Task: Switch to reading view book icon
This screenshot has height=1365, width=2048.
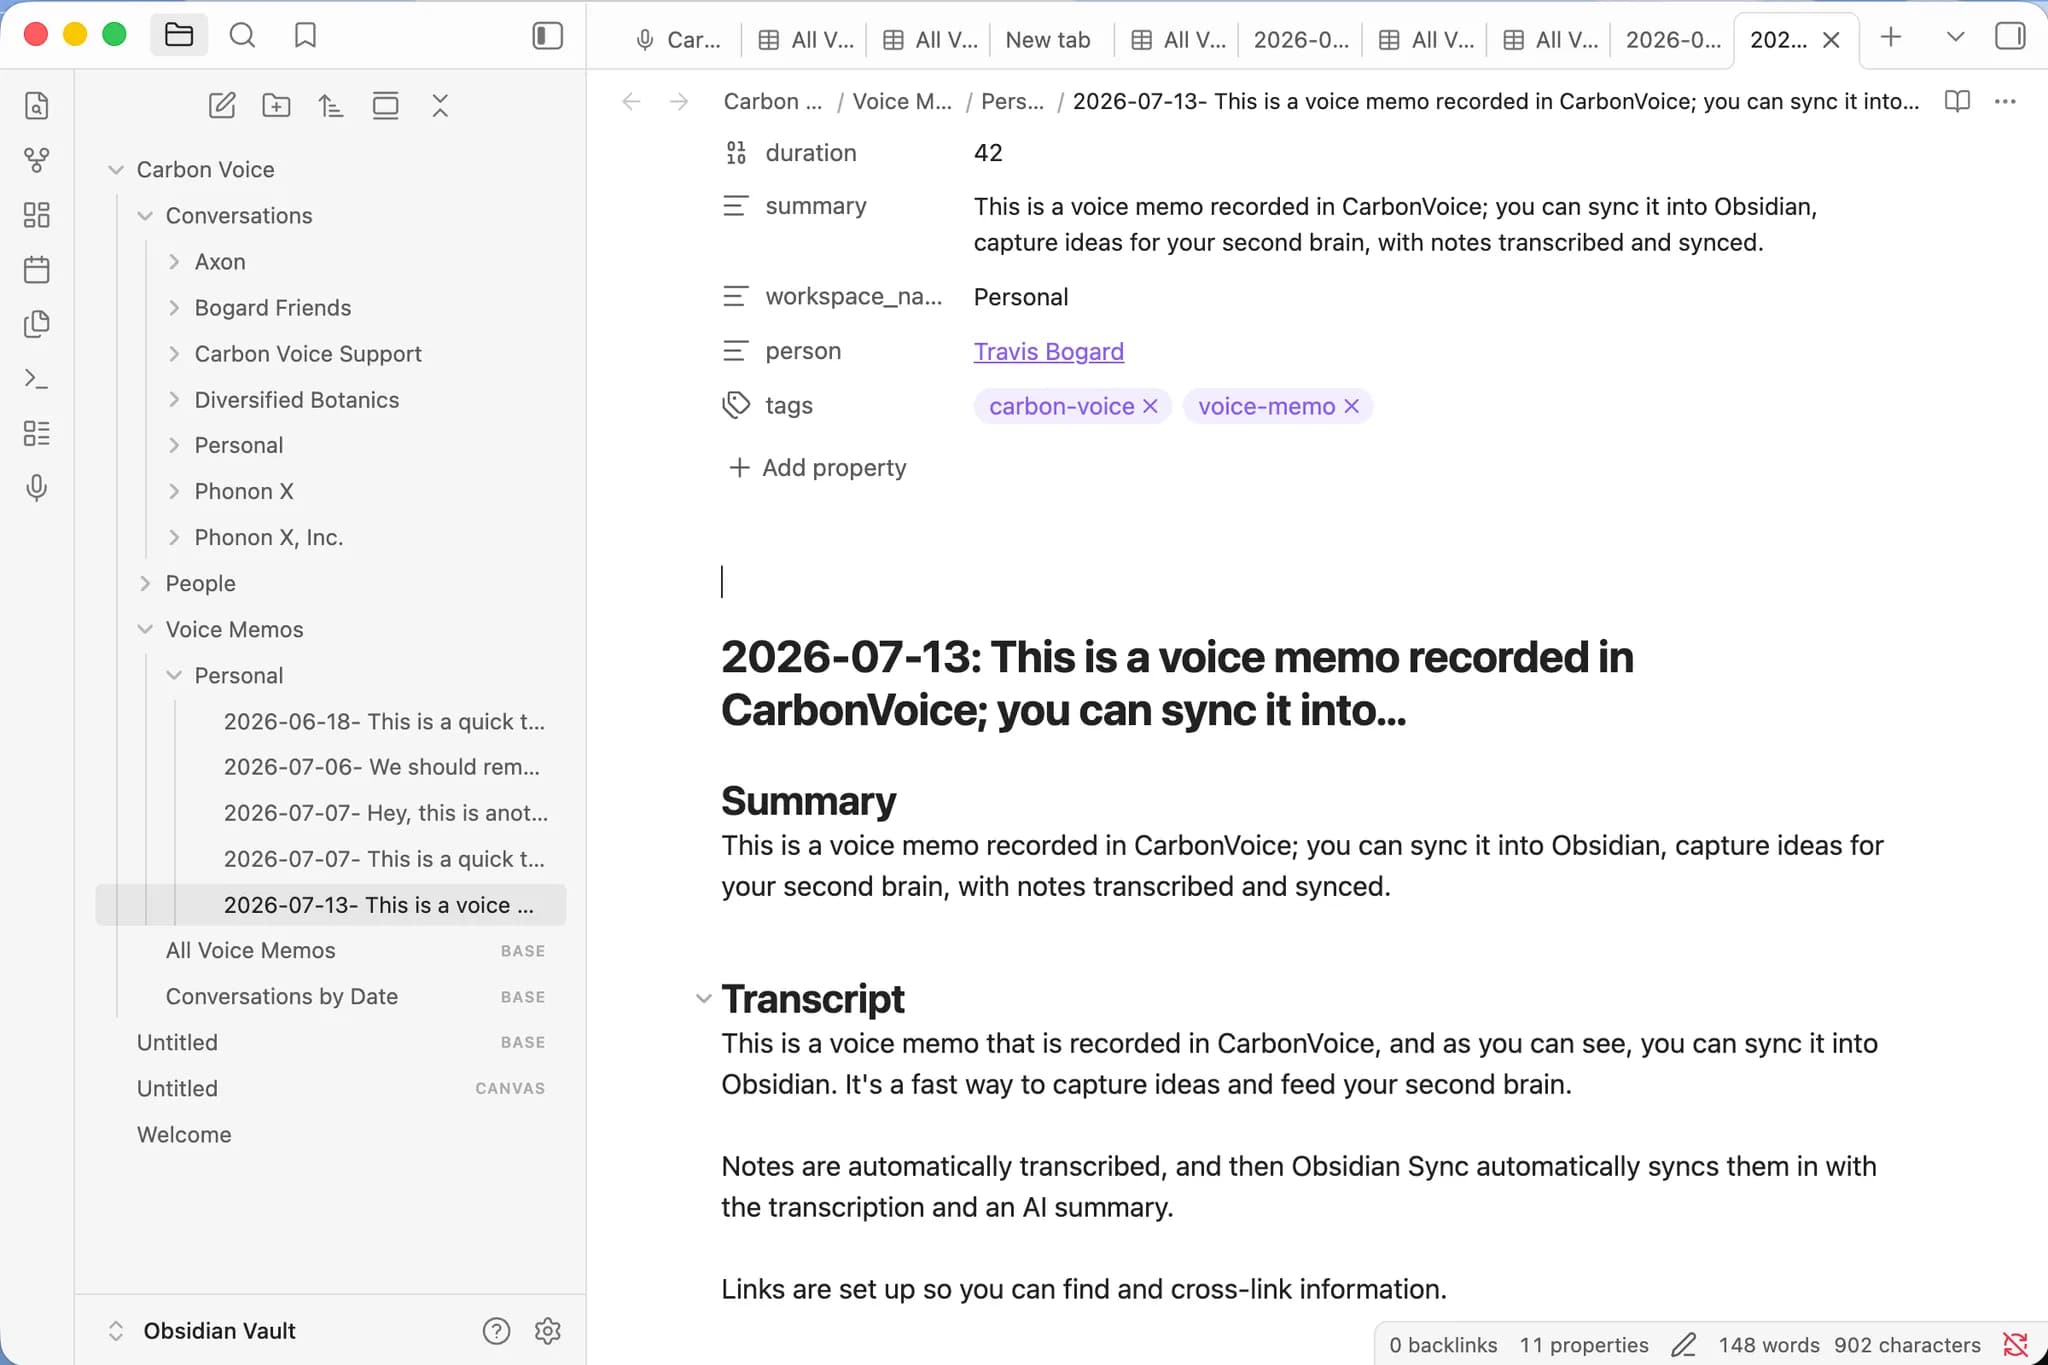Action: point(1957,101)
